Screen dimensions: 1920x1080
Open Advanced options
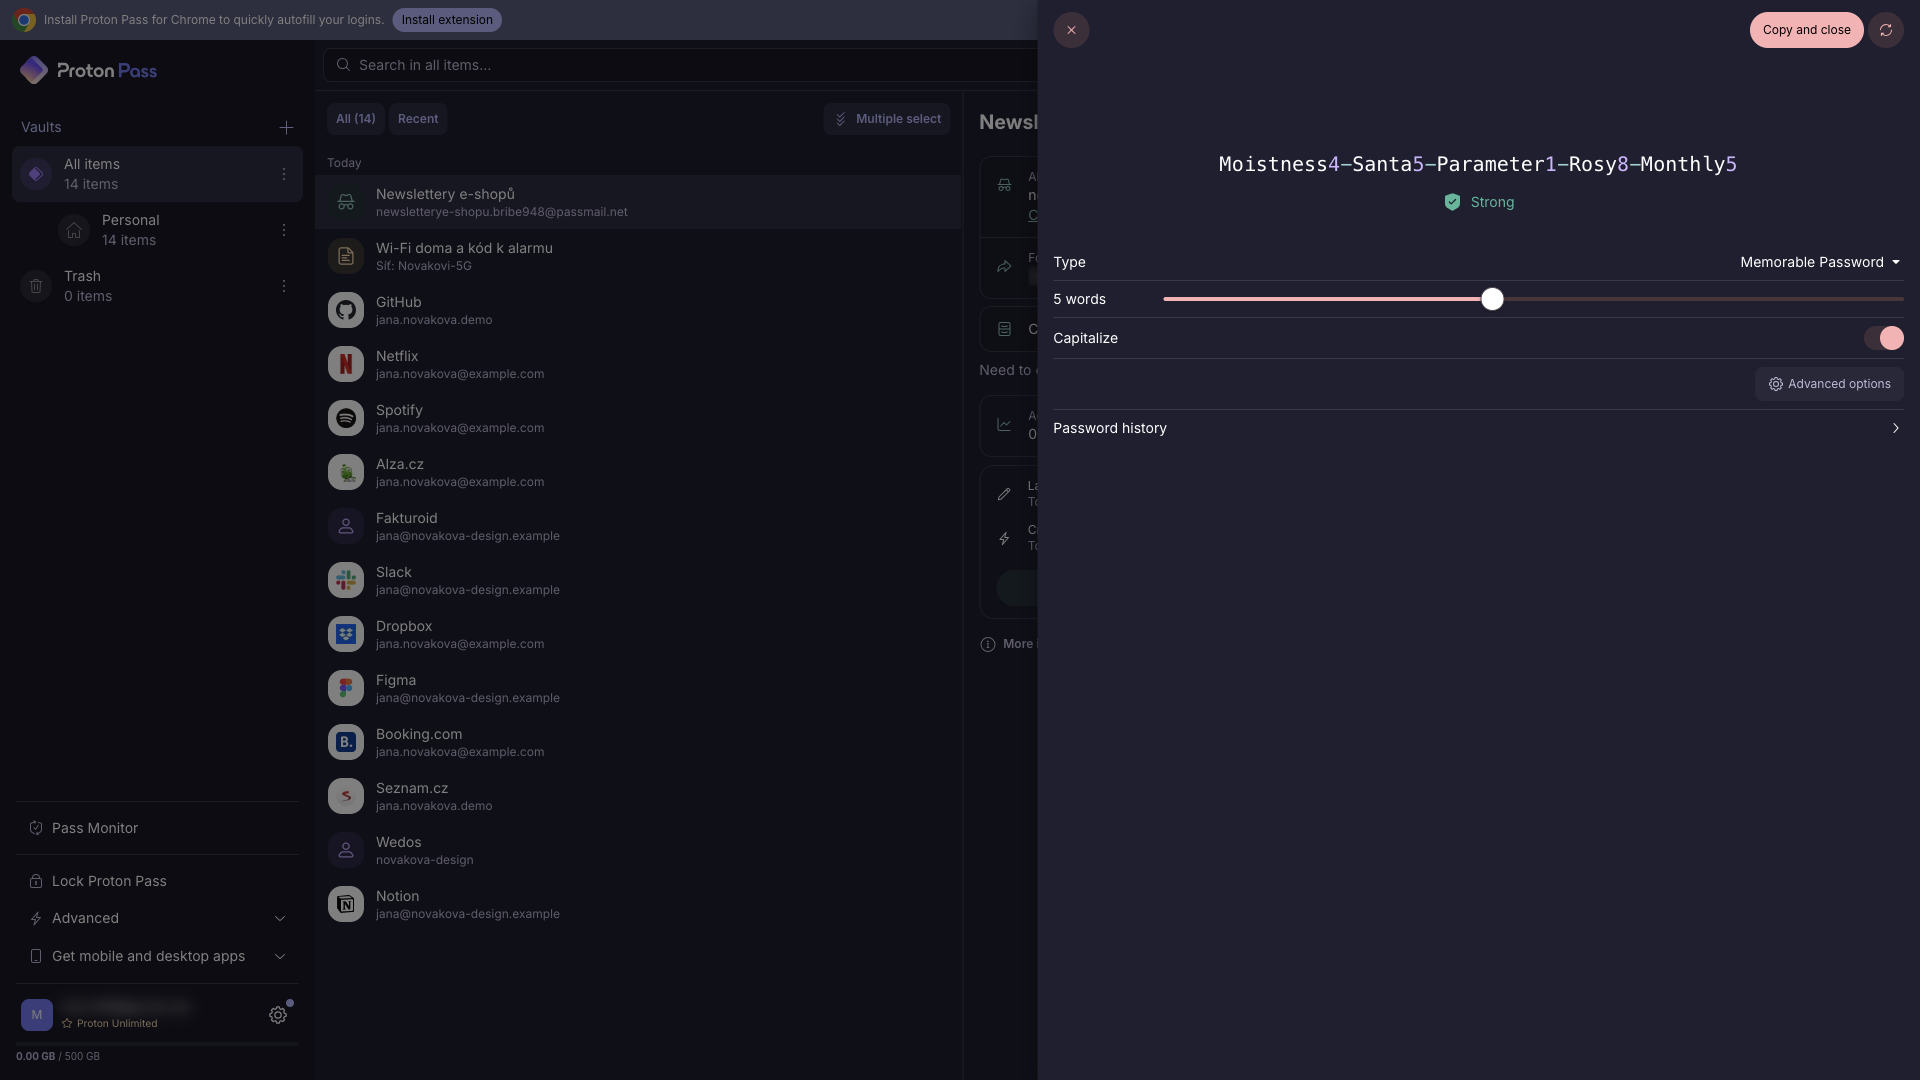[x=1829, y=384]
